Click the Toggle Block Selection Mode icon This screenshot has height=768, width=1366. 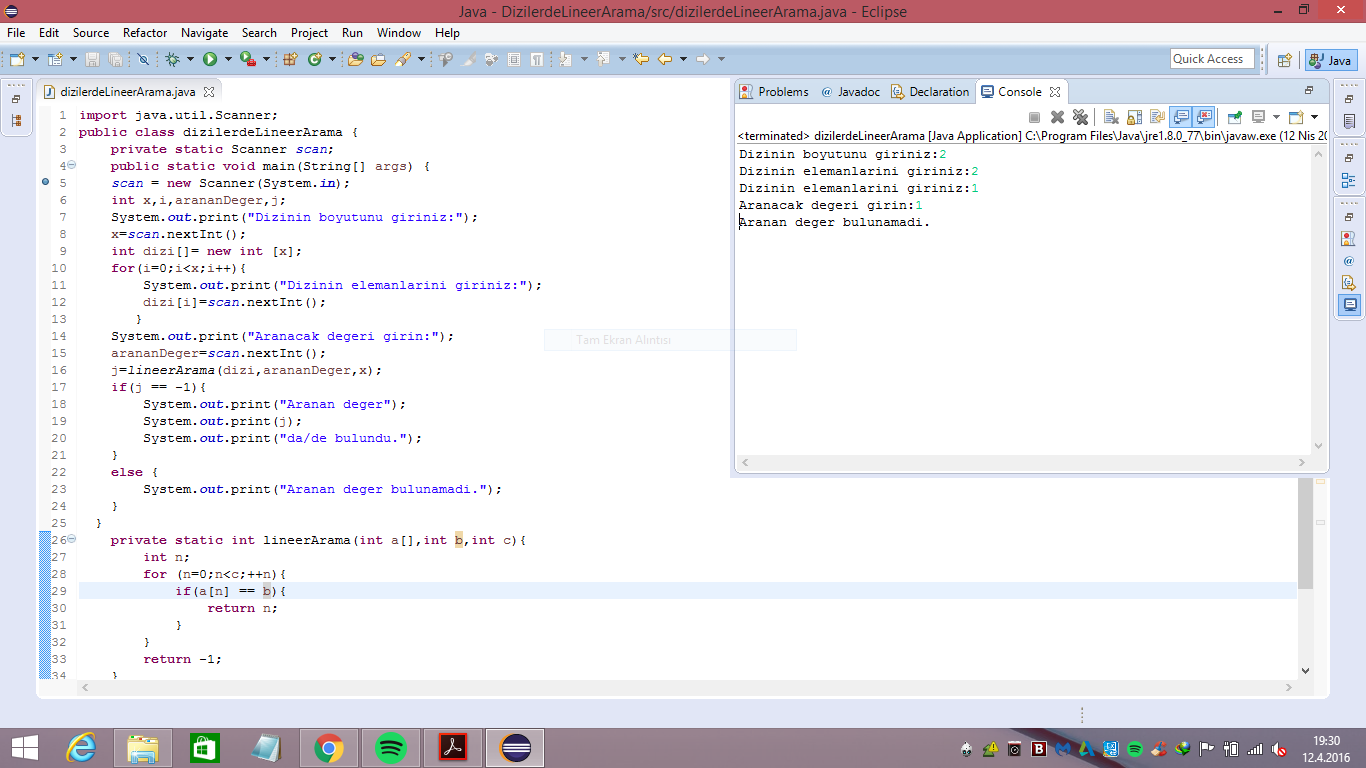[513, 59]
